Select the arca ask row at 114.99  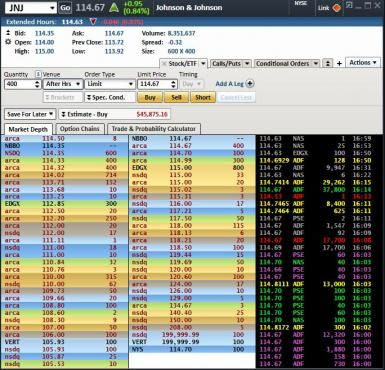point(192,160)
